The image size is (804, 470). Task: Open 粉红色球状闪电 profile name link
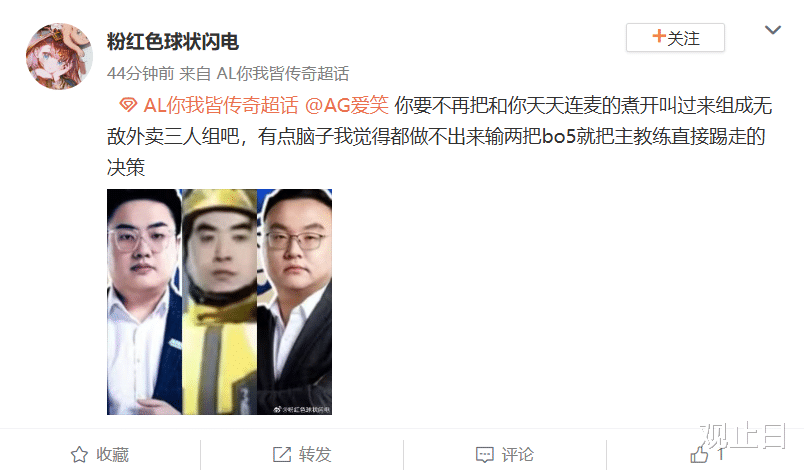173,42
